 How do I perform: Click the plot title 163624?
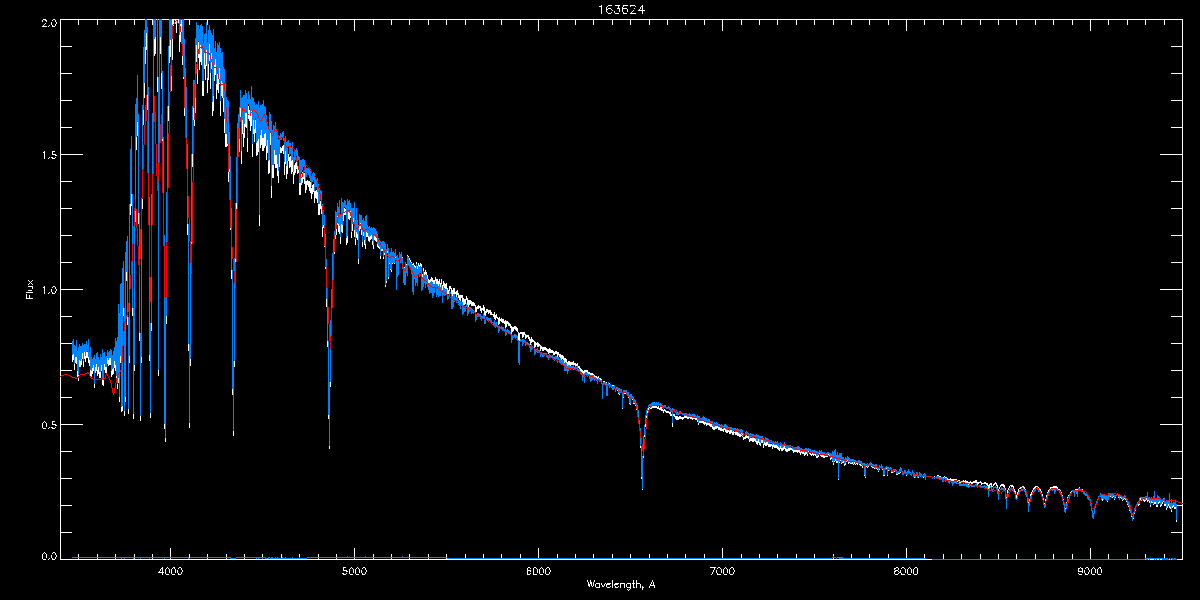(622, 10)
